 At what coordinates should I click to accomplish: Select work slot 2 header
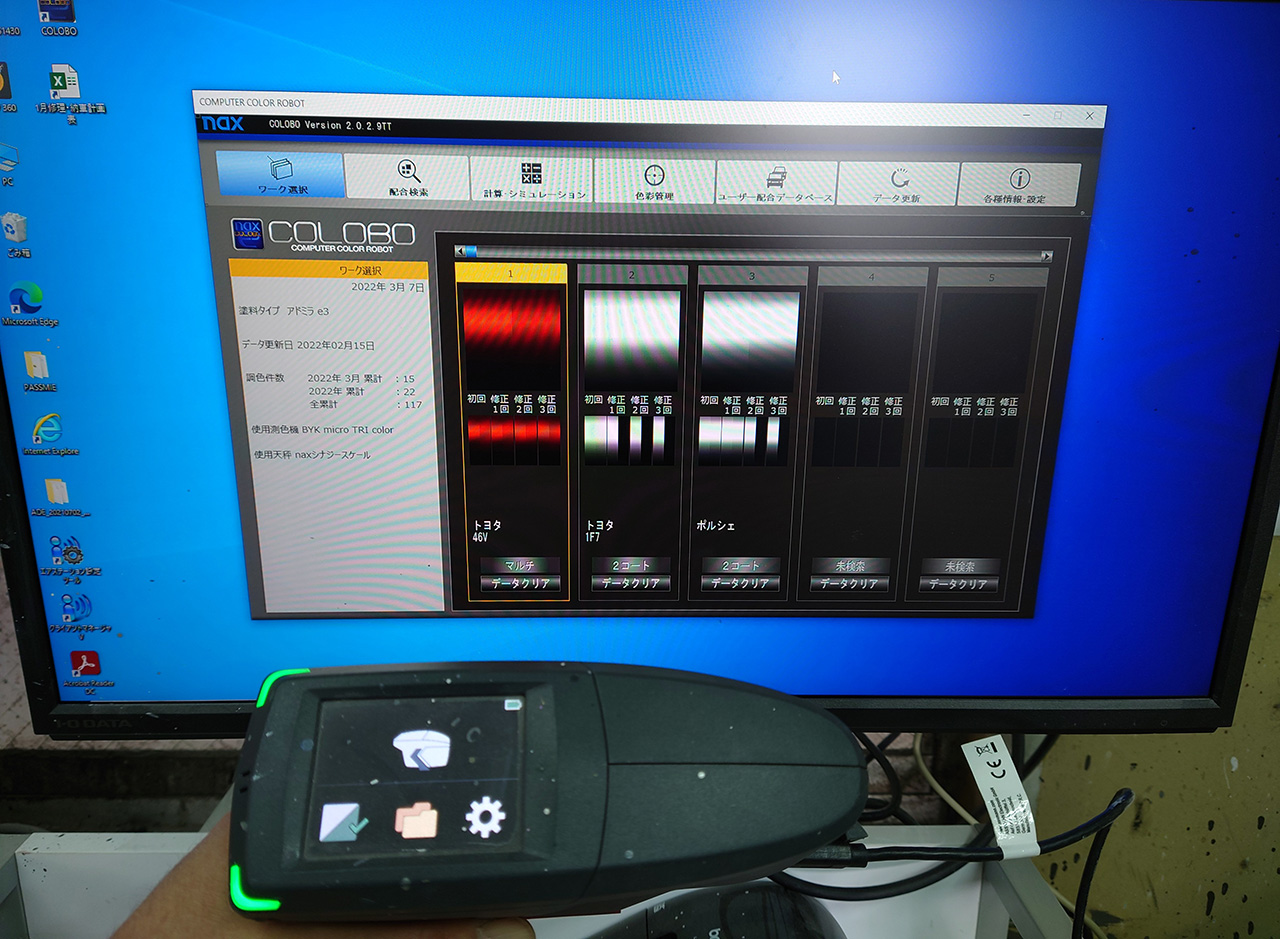(632, 275)
